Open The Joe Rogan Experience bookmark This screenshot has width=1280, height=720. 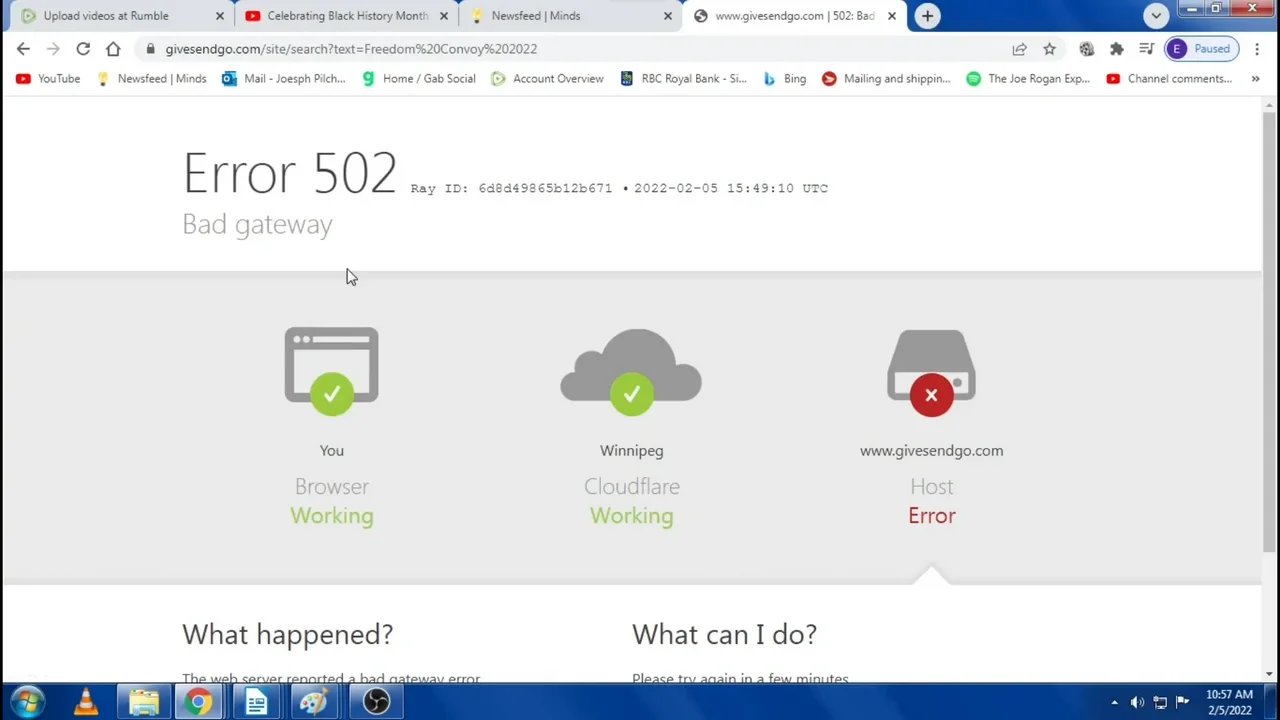coord(1028,78)
